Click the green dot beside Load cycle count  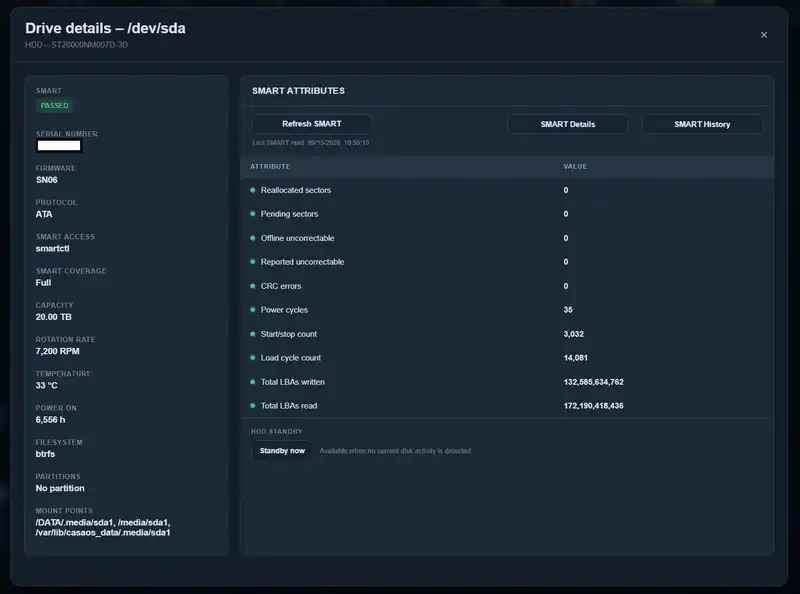click(253, 358)
